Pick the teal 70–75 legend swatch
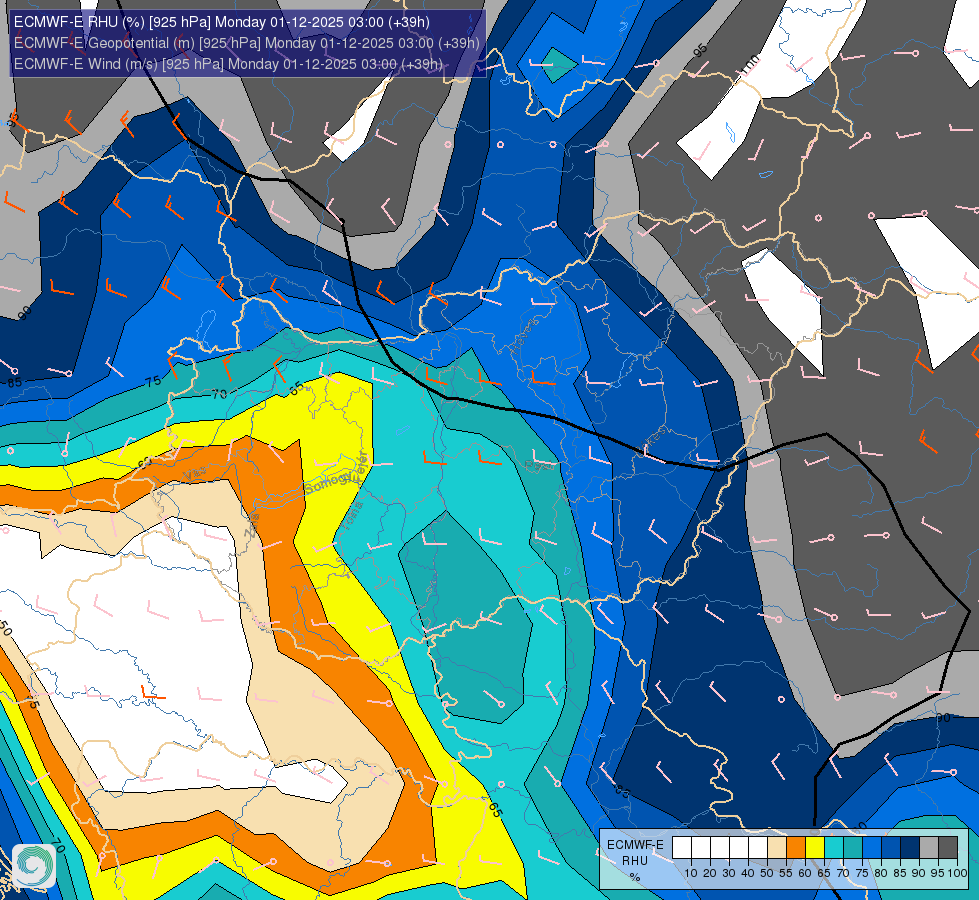Screen dimensions: 979x900 click(853, 847)
